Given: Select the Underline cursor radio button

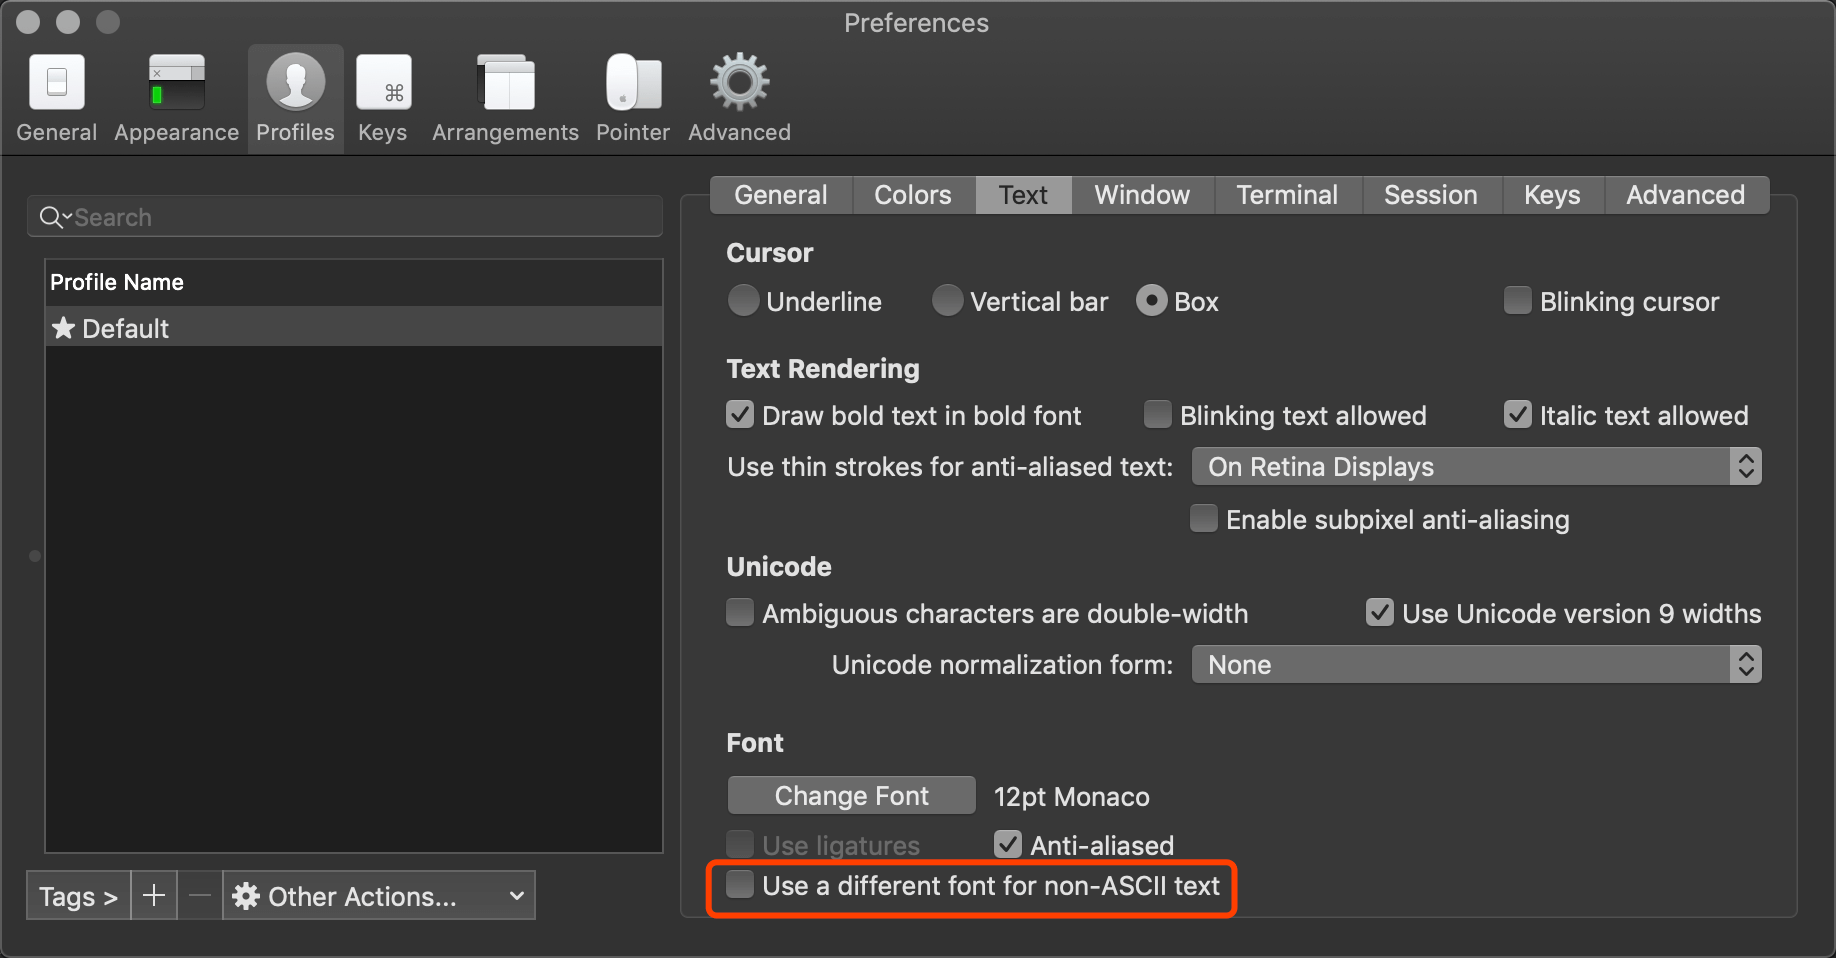Looking at the screenshot, I should 743,301.
